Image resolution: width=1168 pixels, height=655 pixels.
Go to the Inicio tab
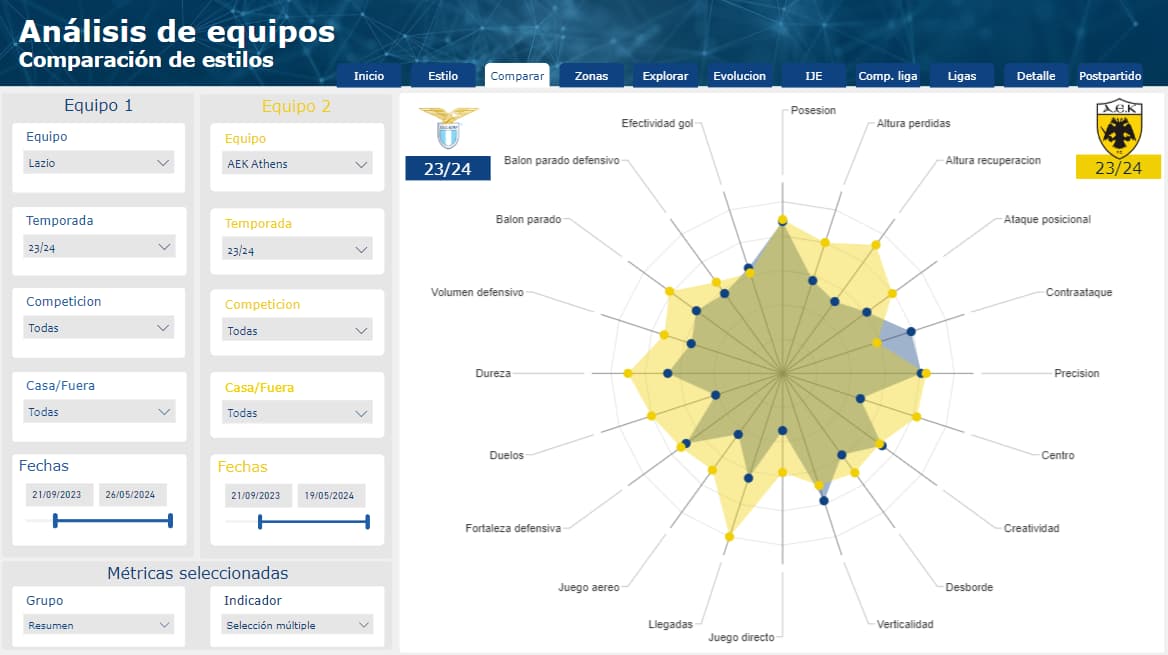(369, 76)
